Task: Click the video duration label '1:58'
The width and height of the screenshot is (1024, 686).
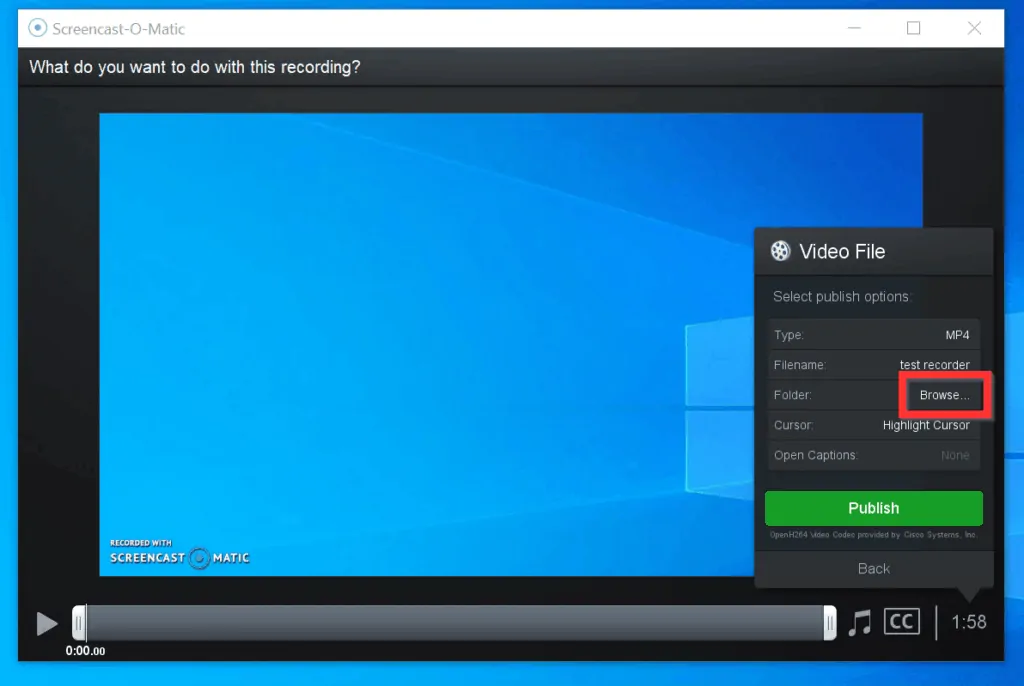Action: pyautogui.click(x=967, y=621)
